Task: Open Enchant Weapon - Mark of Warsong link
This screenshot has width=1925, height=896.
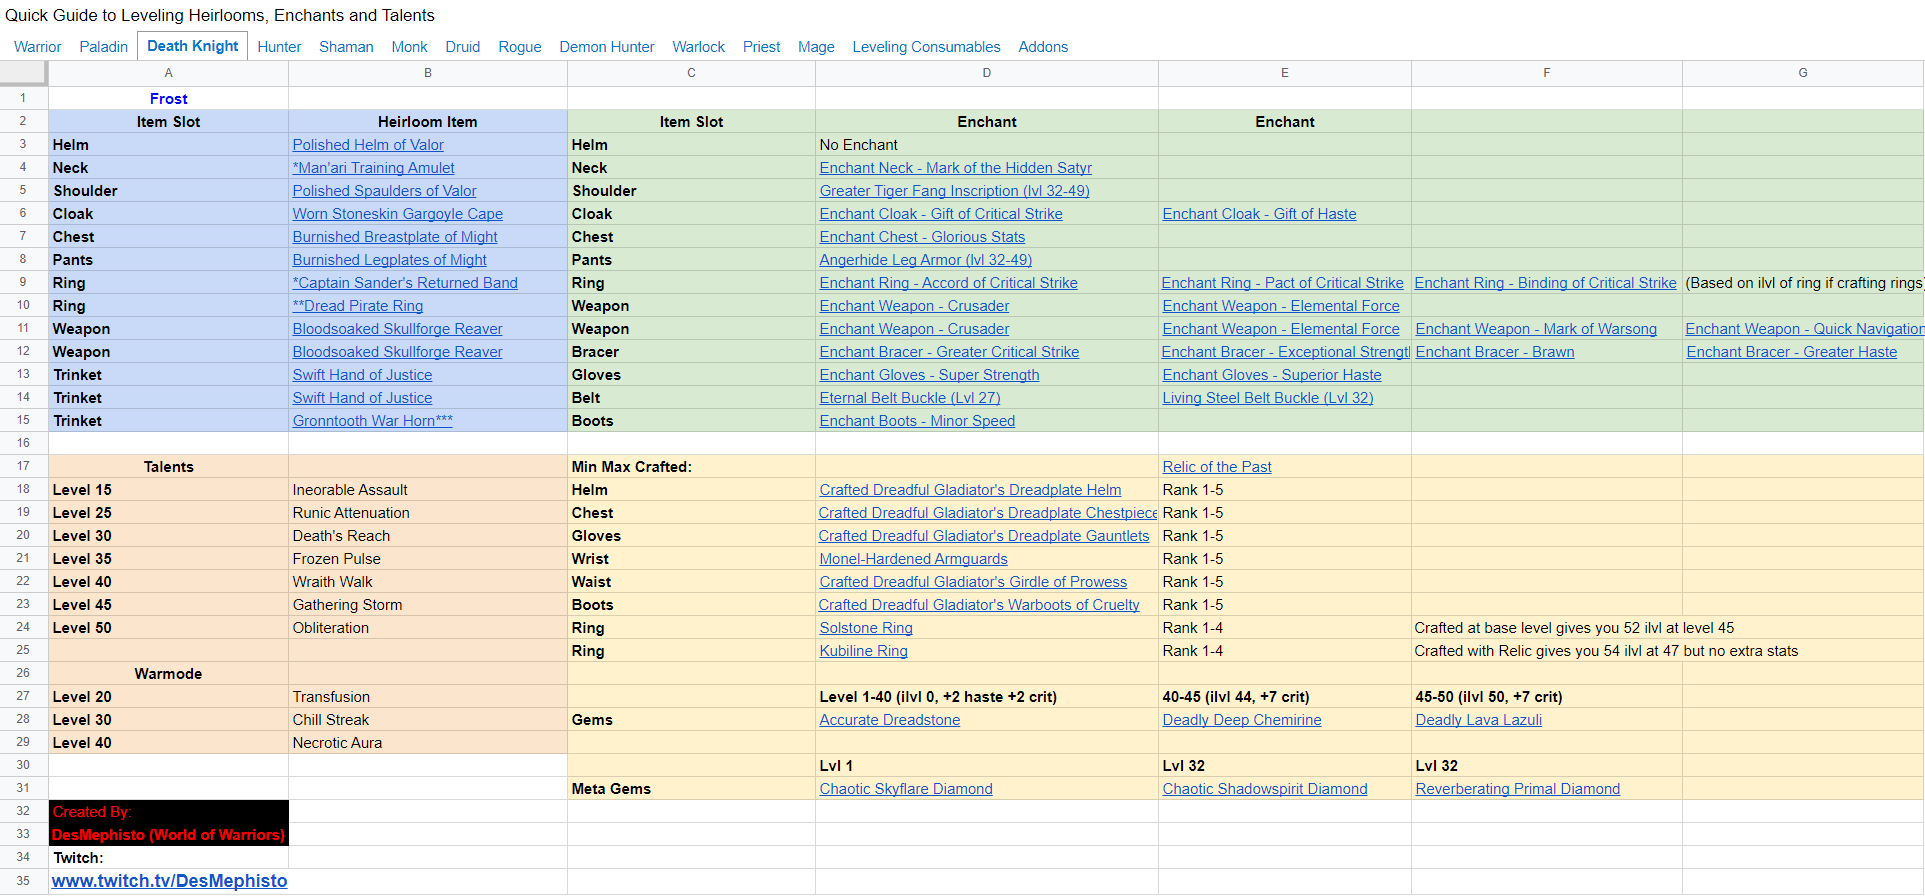Action: pyautogui.click(x=1536, y=329)
